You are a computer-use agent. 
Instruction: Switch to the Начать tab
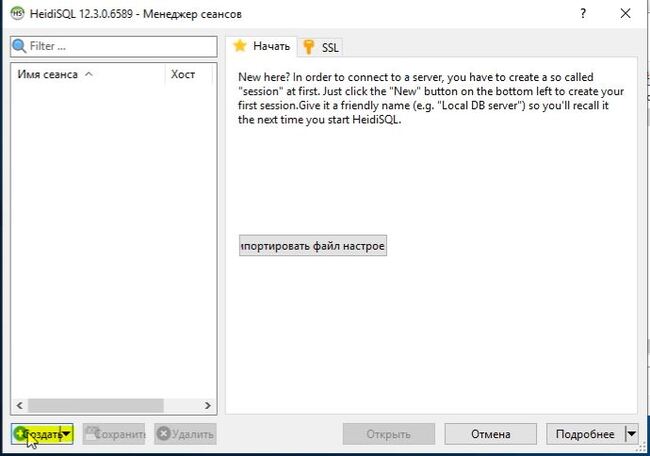tap(261, 46)
